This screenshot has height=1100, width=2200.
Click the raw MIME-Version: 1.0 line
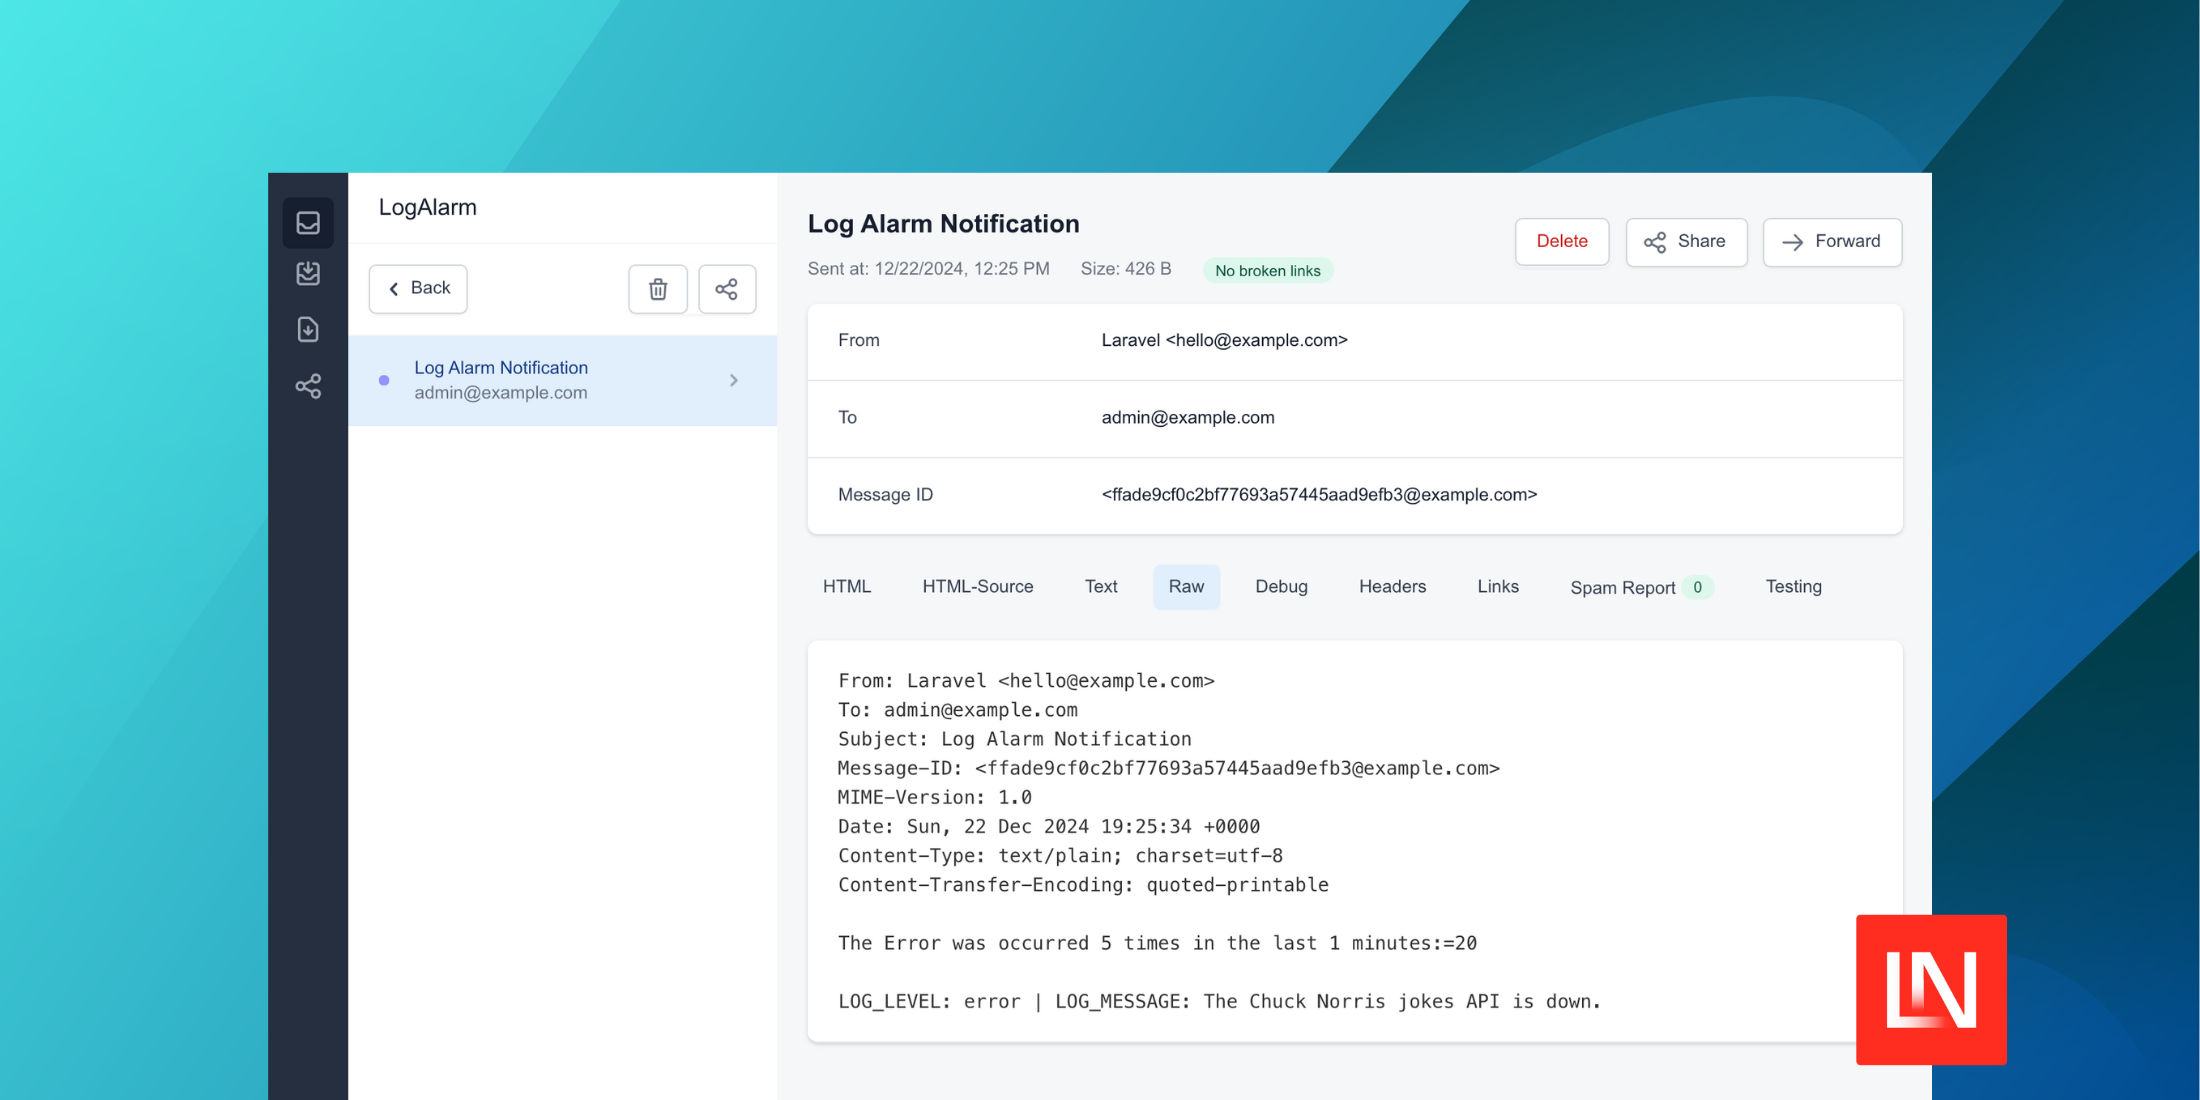pos(935,798)
